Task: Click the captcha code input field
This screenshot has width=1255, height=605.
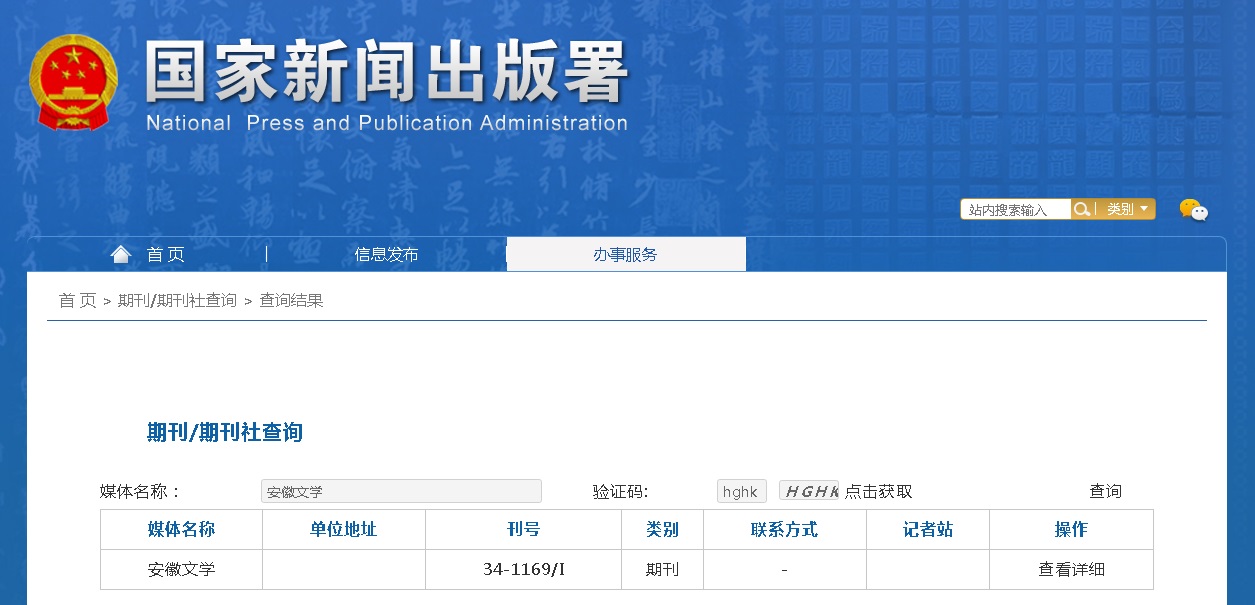Action: pos(740,491)
